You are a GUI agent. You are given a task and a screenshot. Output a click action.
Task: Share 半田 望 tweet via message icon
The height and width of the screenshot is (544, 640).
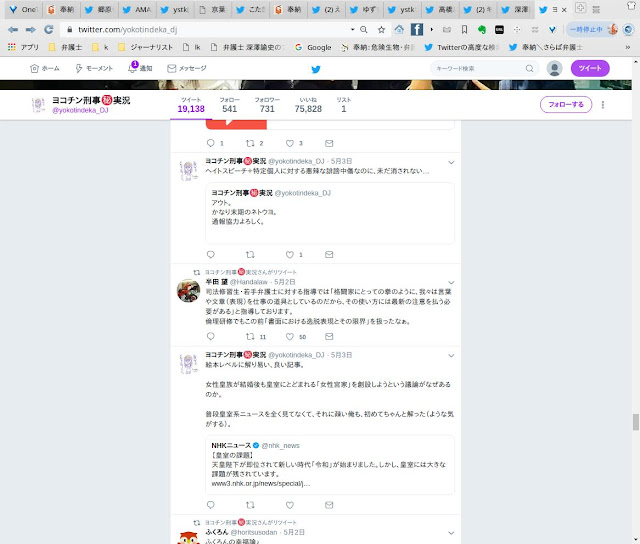pyautogui.click(x=329, y=336)
